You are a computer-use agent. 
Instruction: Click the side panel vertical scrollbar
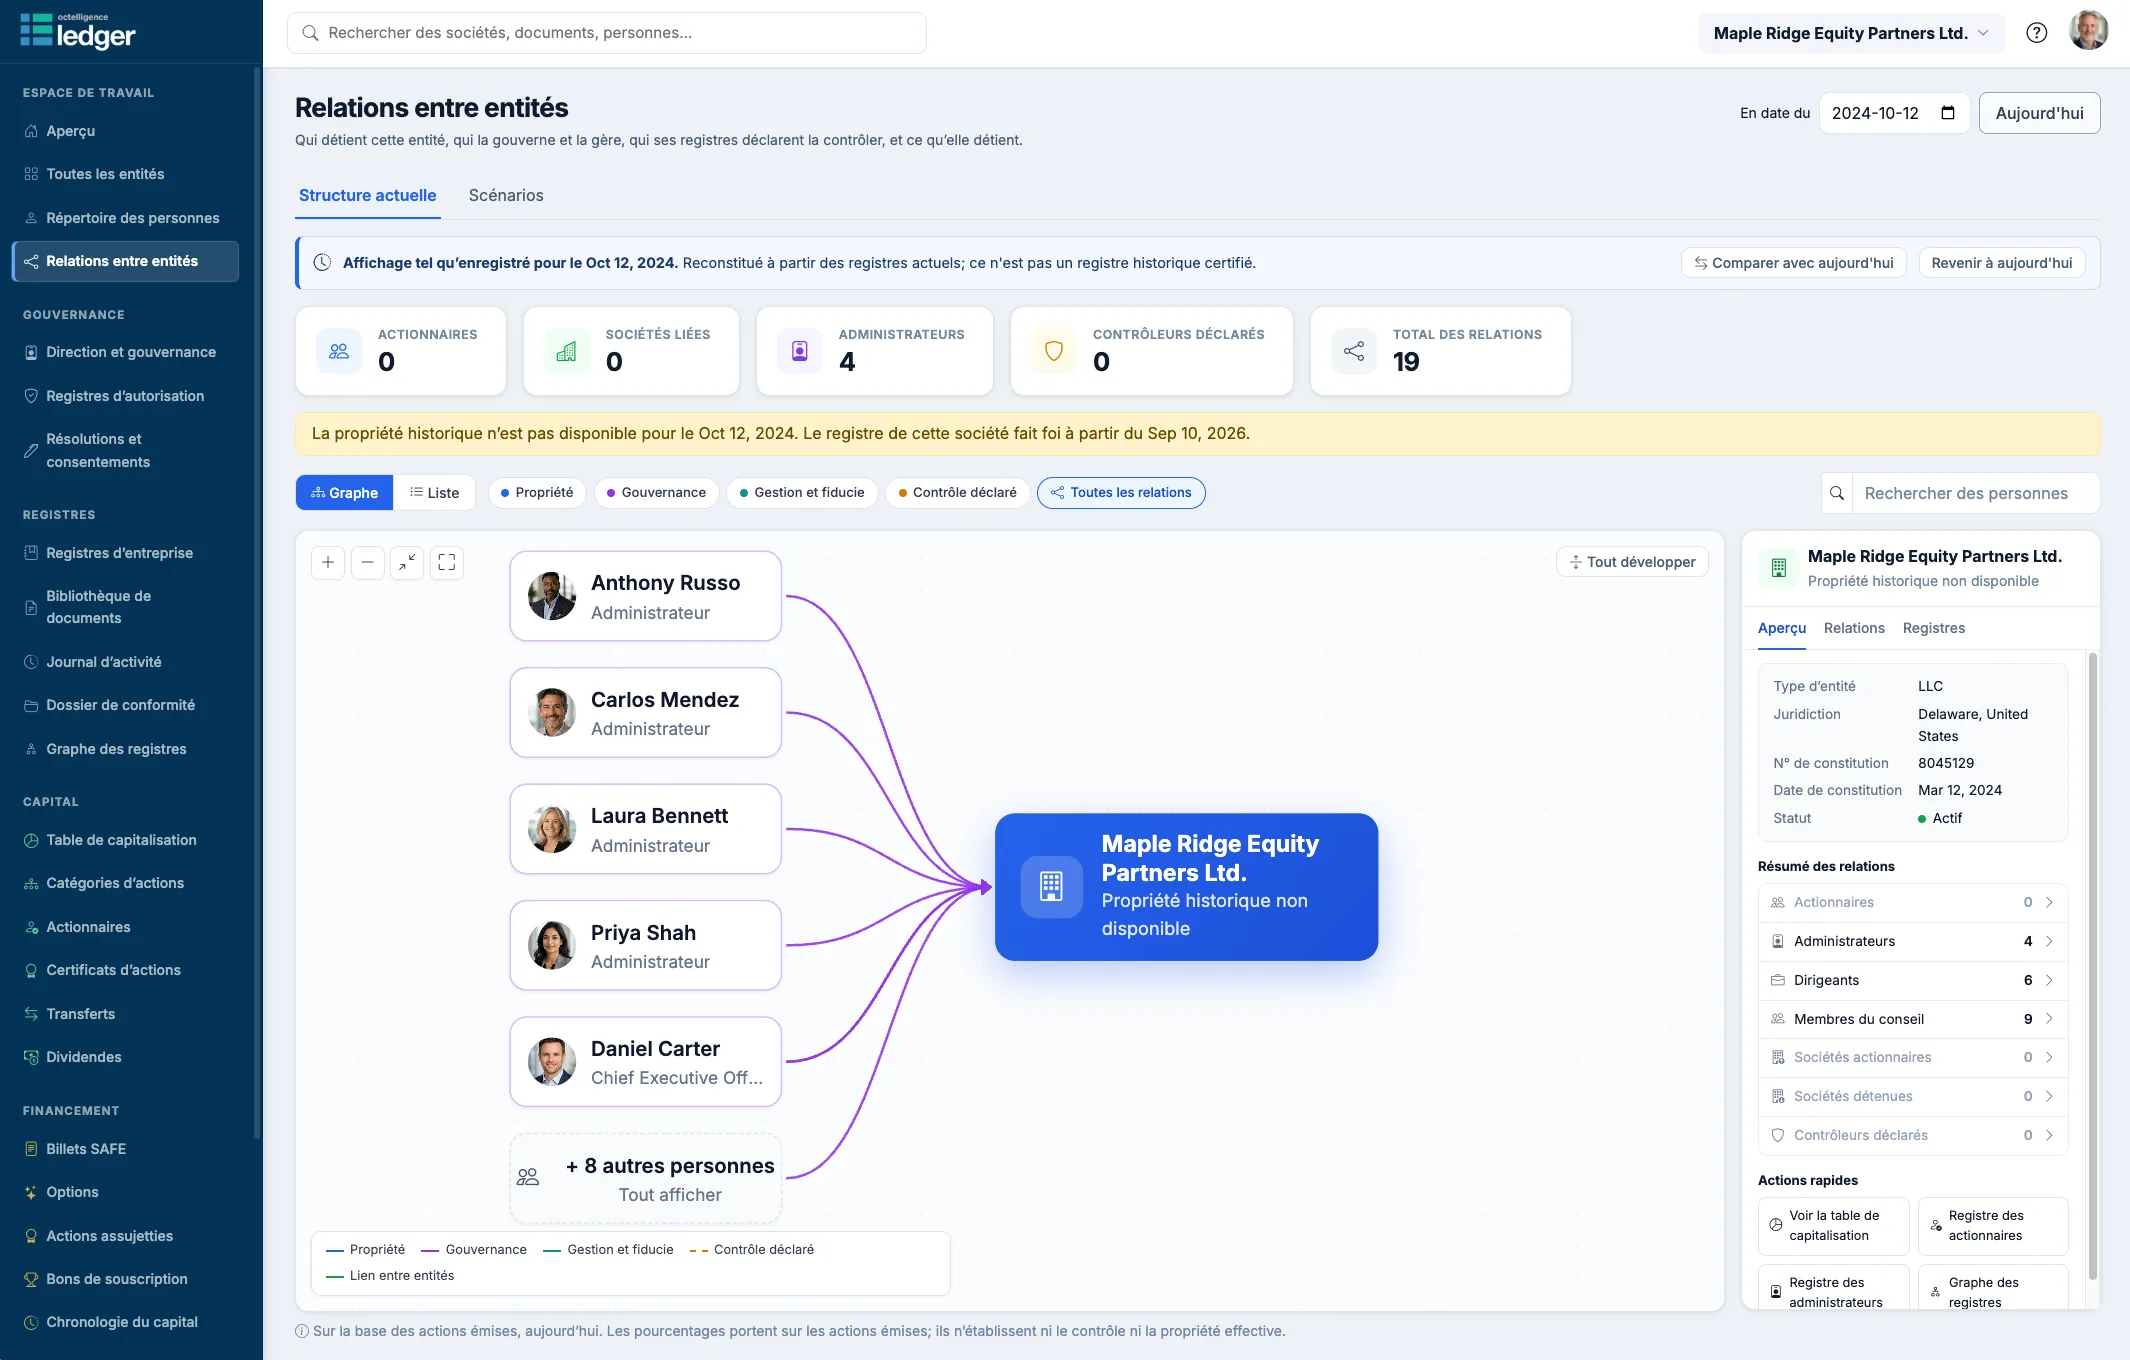[x=2092, y=966]
